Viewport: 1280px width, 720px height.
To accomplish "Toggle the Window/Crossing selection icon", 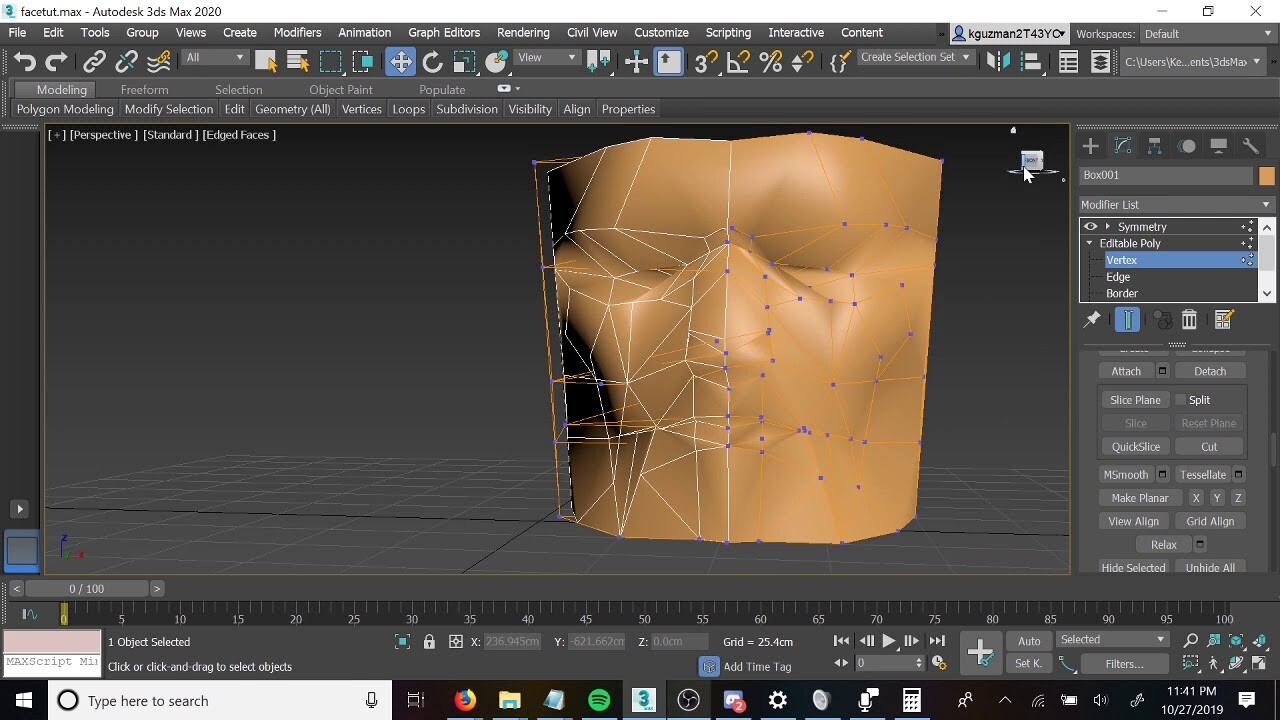I will 363,62.
